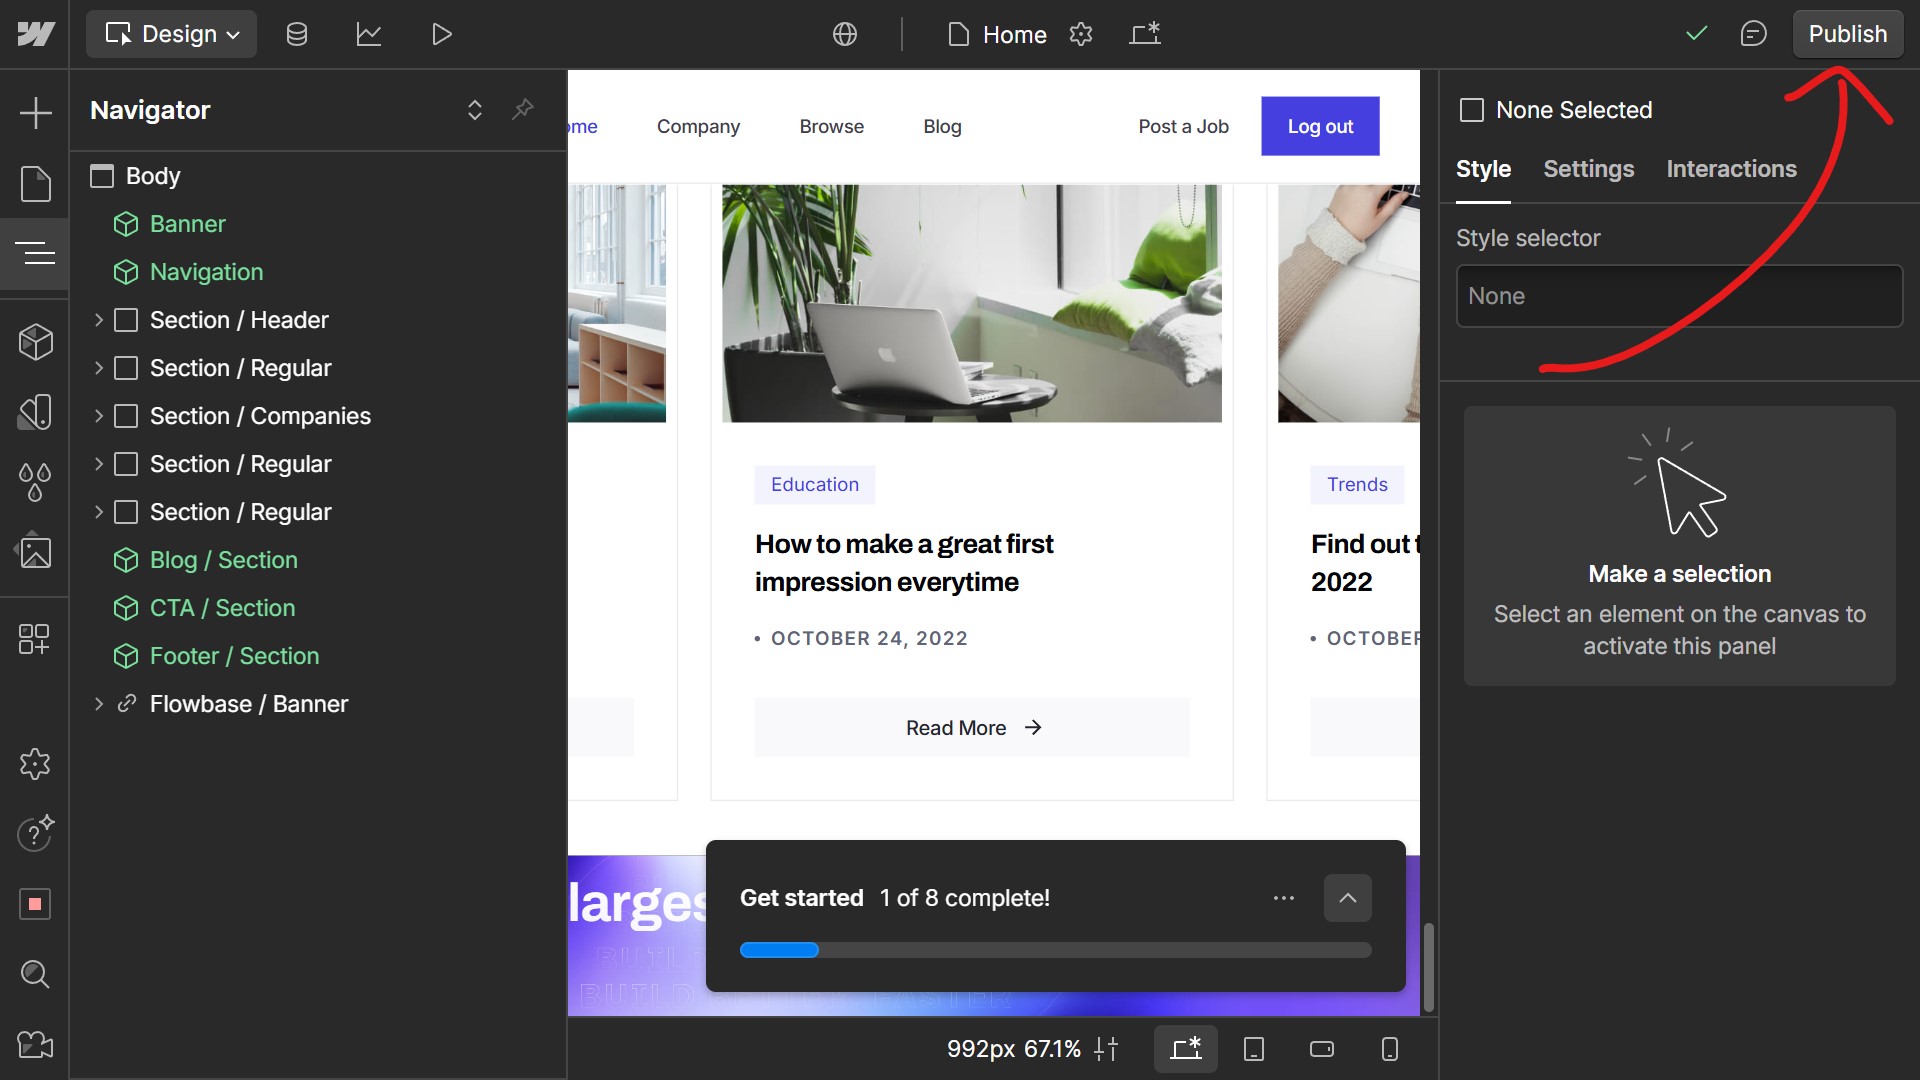This screenshot has height=1080, width=1920.
Task: Select the mobile landscape breakpoint icon
Action: (x=1322, y=1049)
